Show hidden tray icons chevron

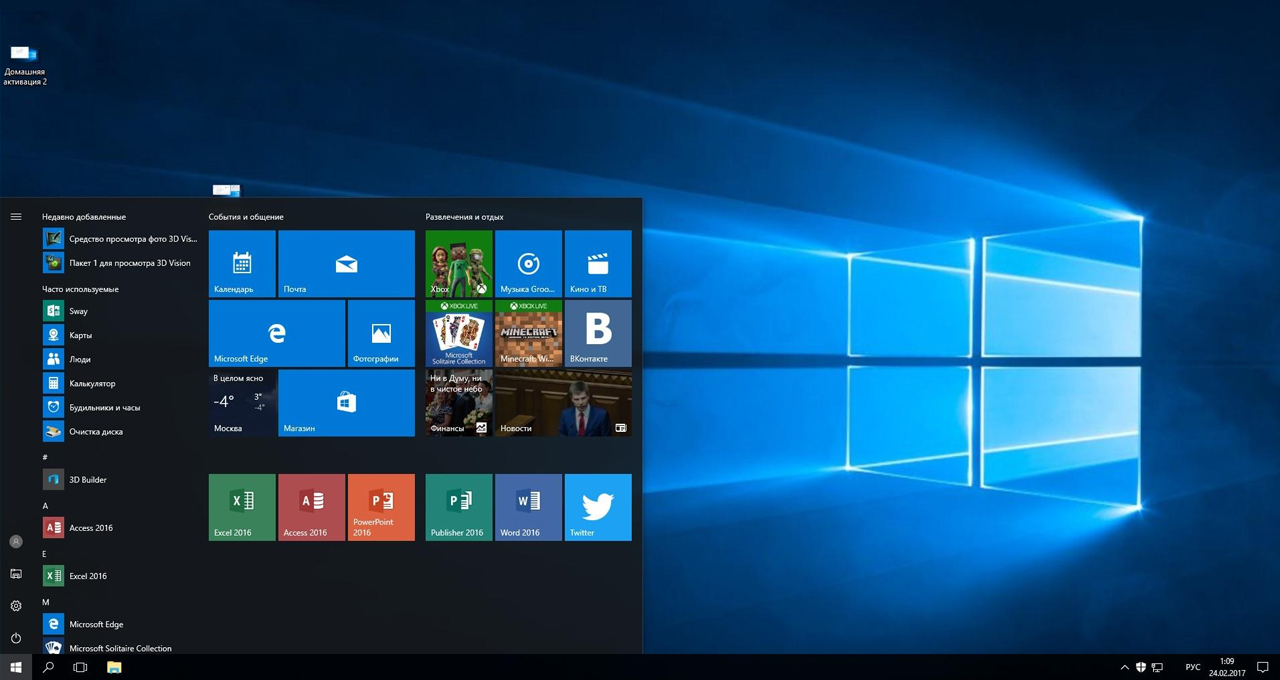click(1125, 667)
